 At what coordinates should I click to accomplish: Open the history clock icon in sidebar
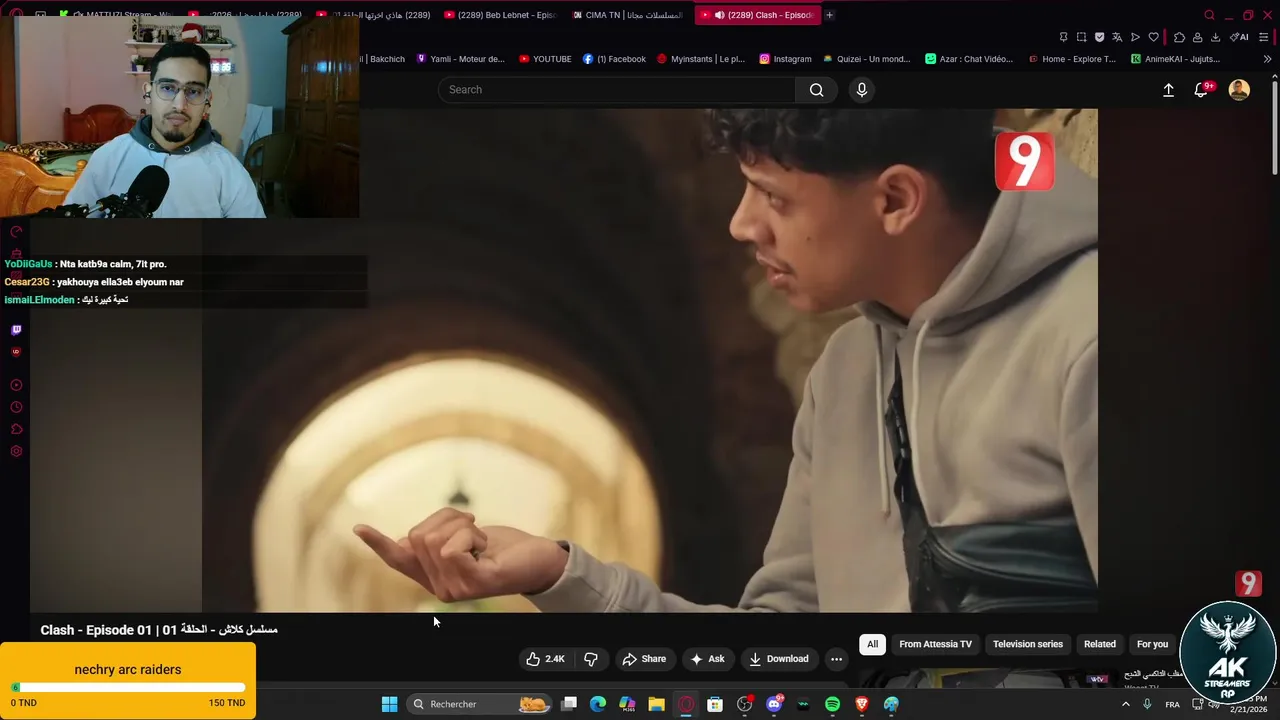pyautogui.click(x=16, y=407)
